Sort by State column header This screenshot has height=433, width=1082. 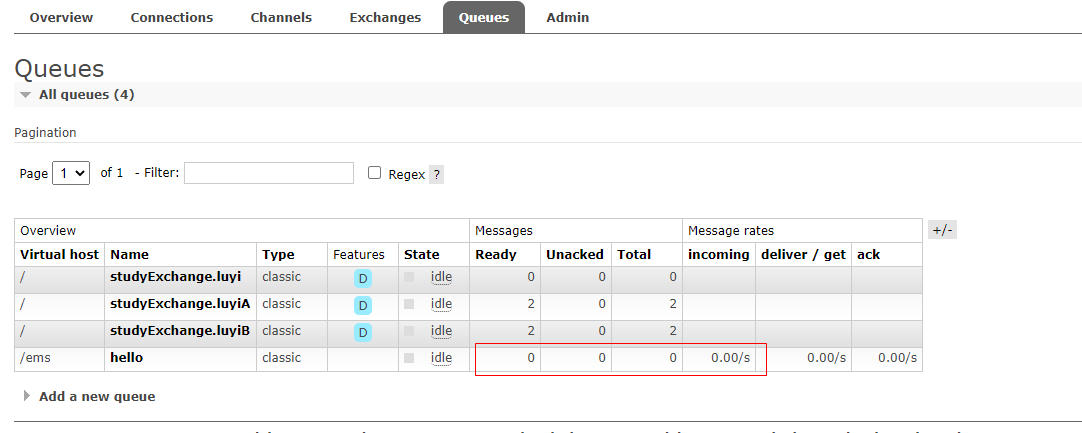click(422, 254)
